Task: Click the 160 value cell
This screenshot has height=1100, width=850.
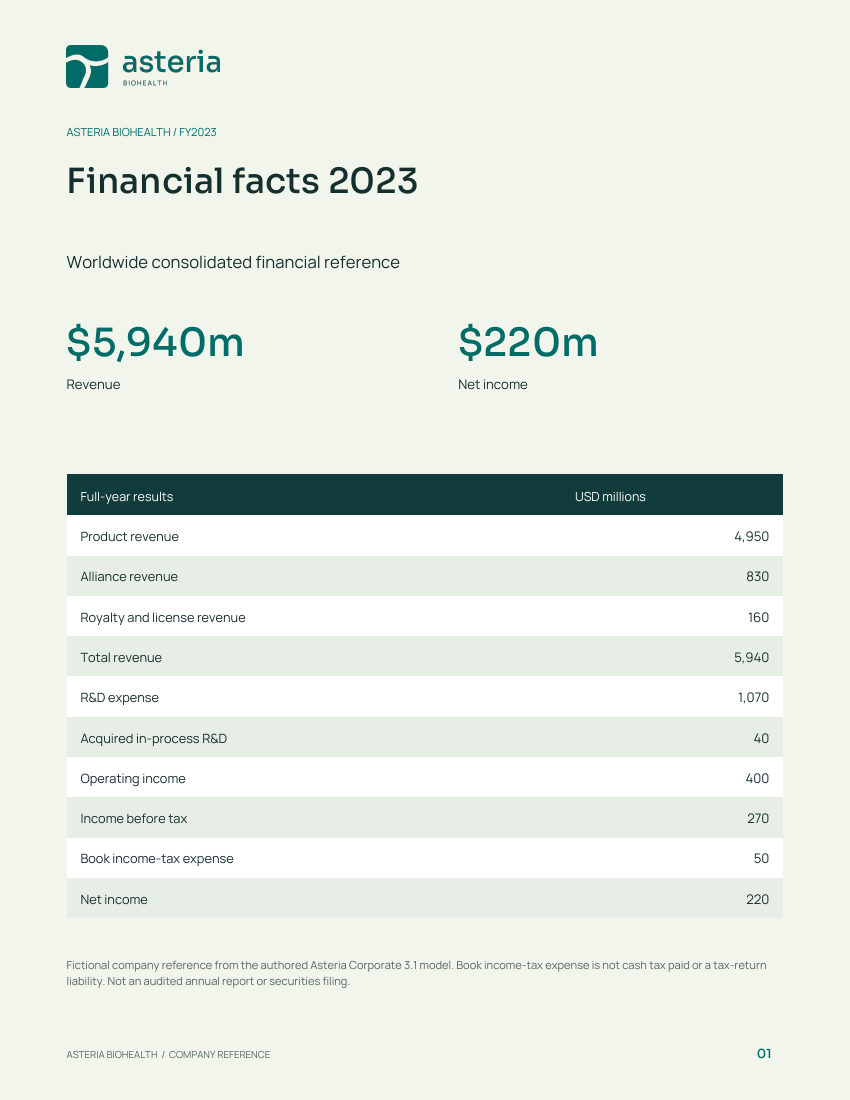Action: pos(758,617)
